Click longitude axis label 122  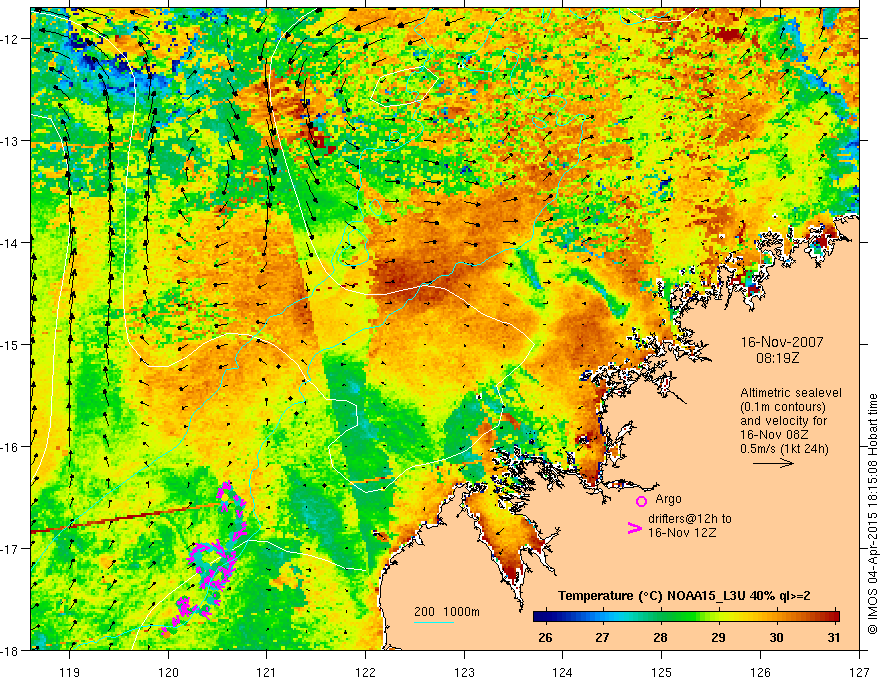click(365, 672)
